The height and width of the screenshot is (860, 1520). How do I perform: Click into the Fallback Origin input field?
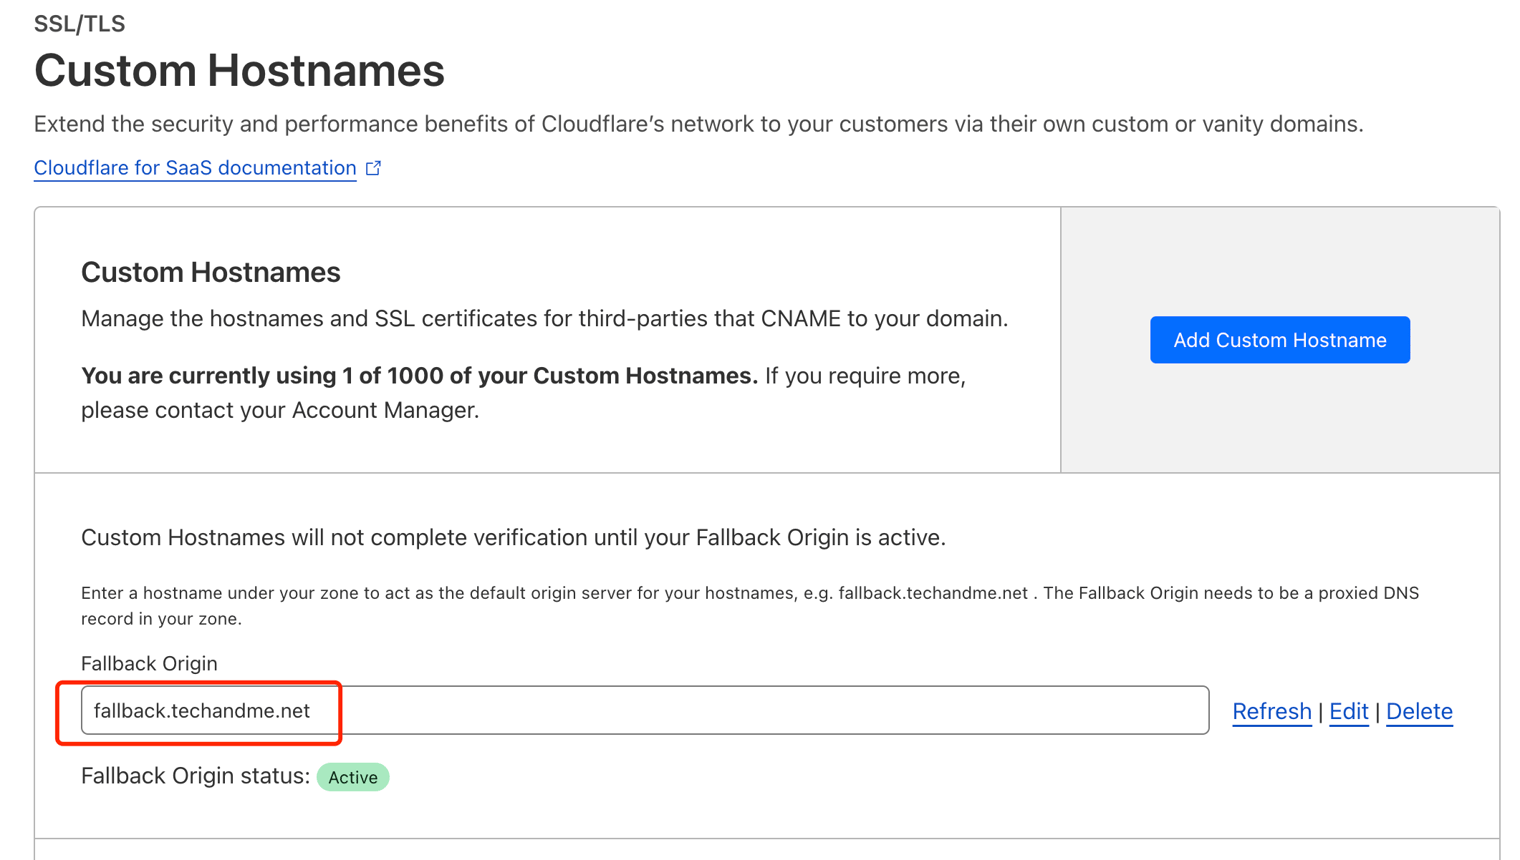point(644,710)
